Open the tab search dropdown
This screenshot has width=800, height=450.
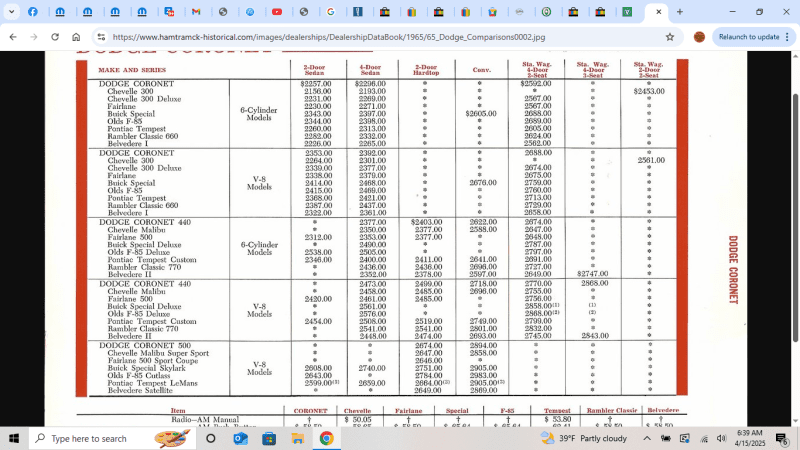click(11, 12)
